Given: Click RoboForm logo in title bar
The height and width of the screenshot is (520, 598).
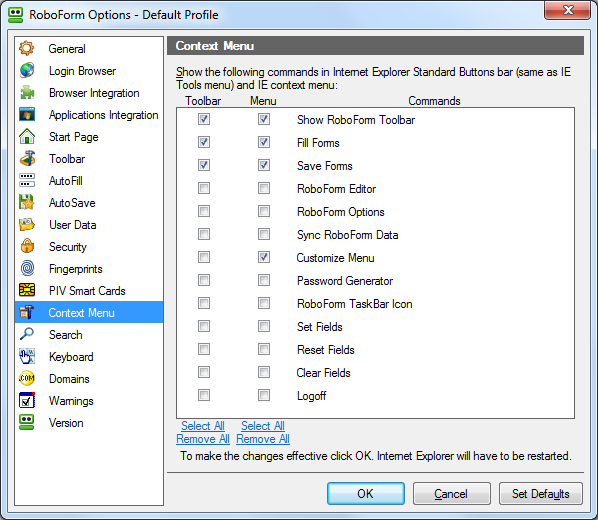Looking at the screenshot, I should 16,15.
